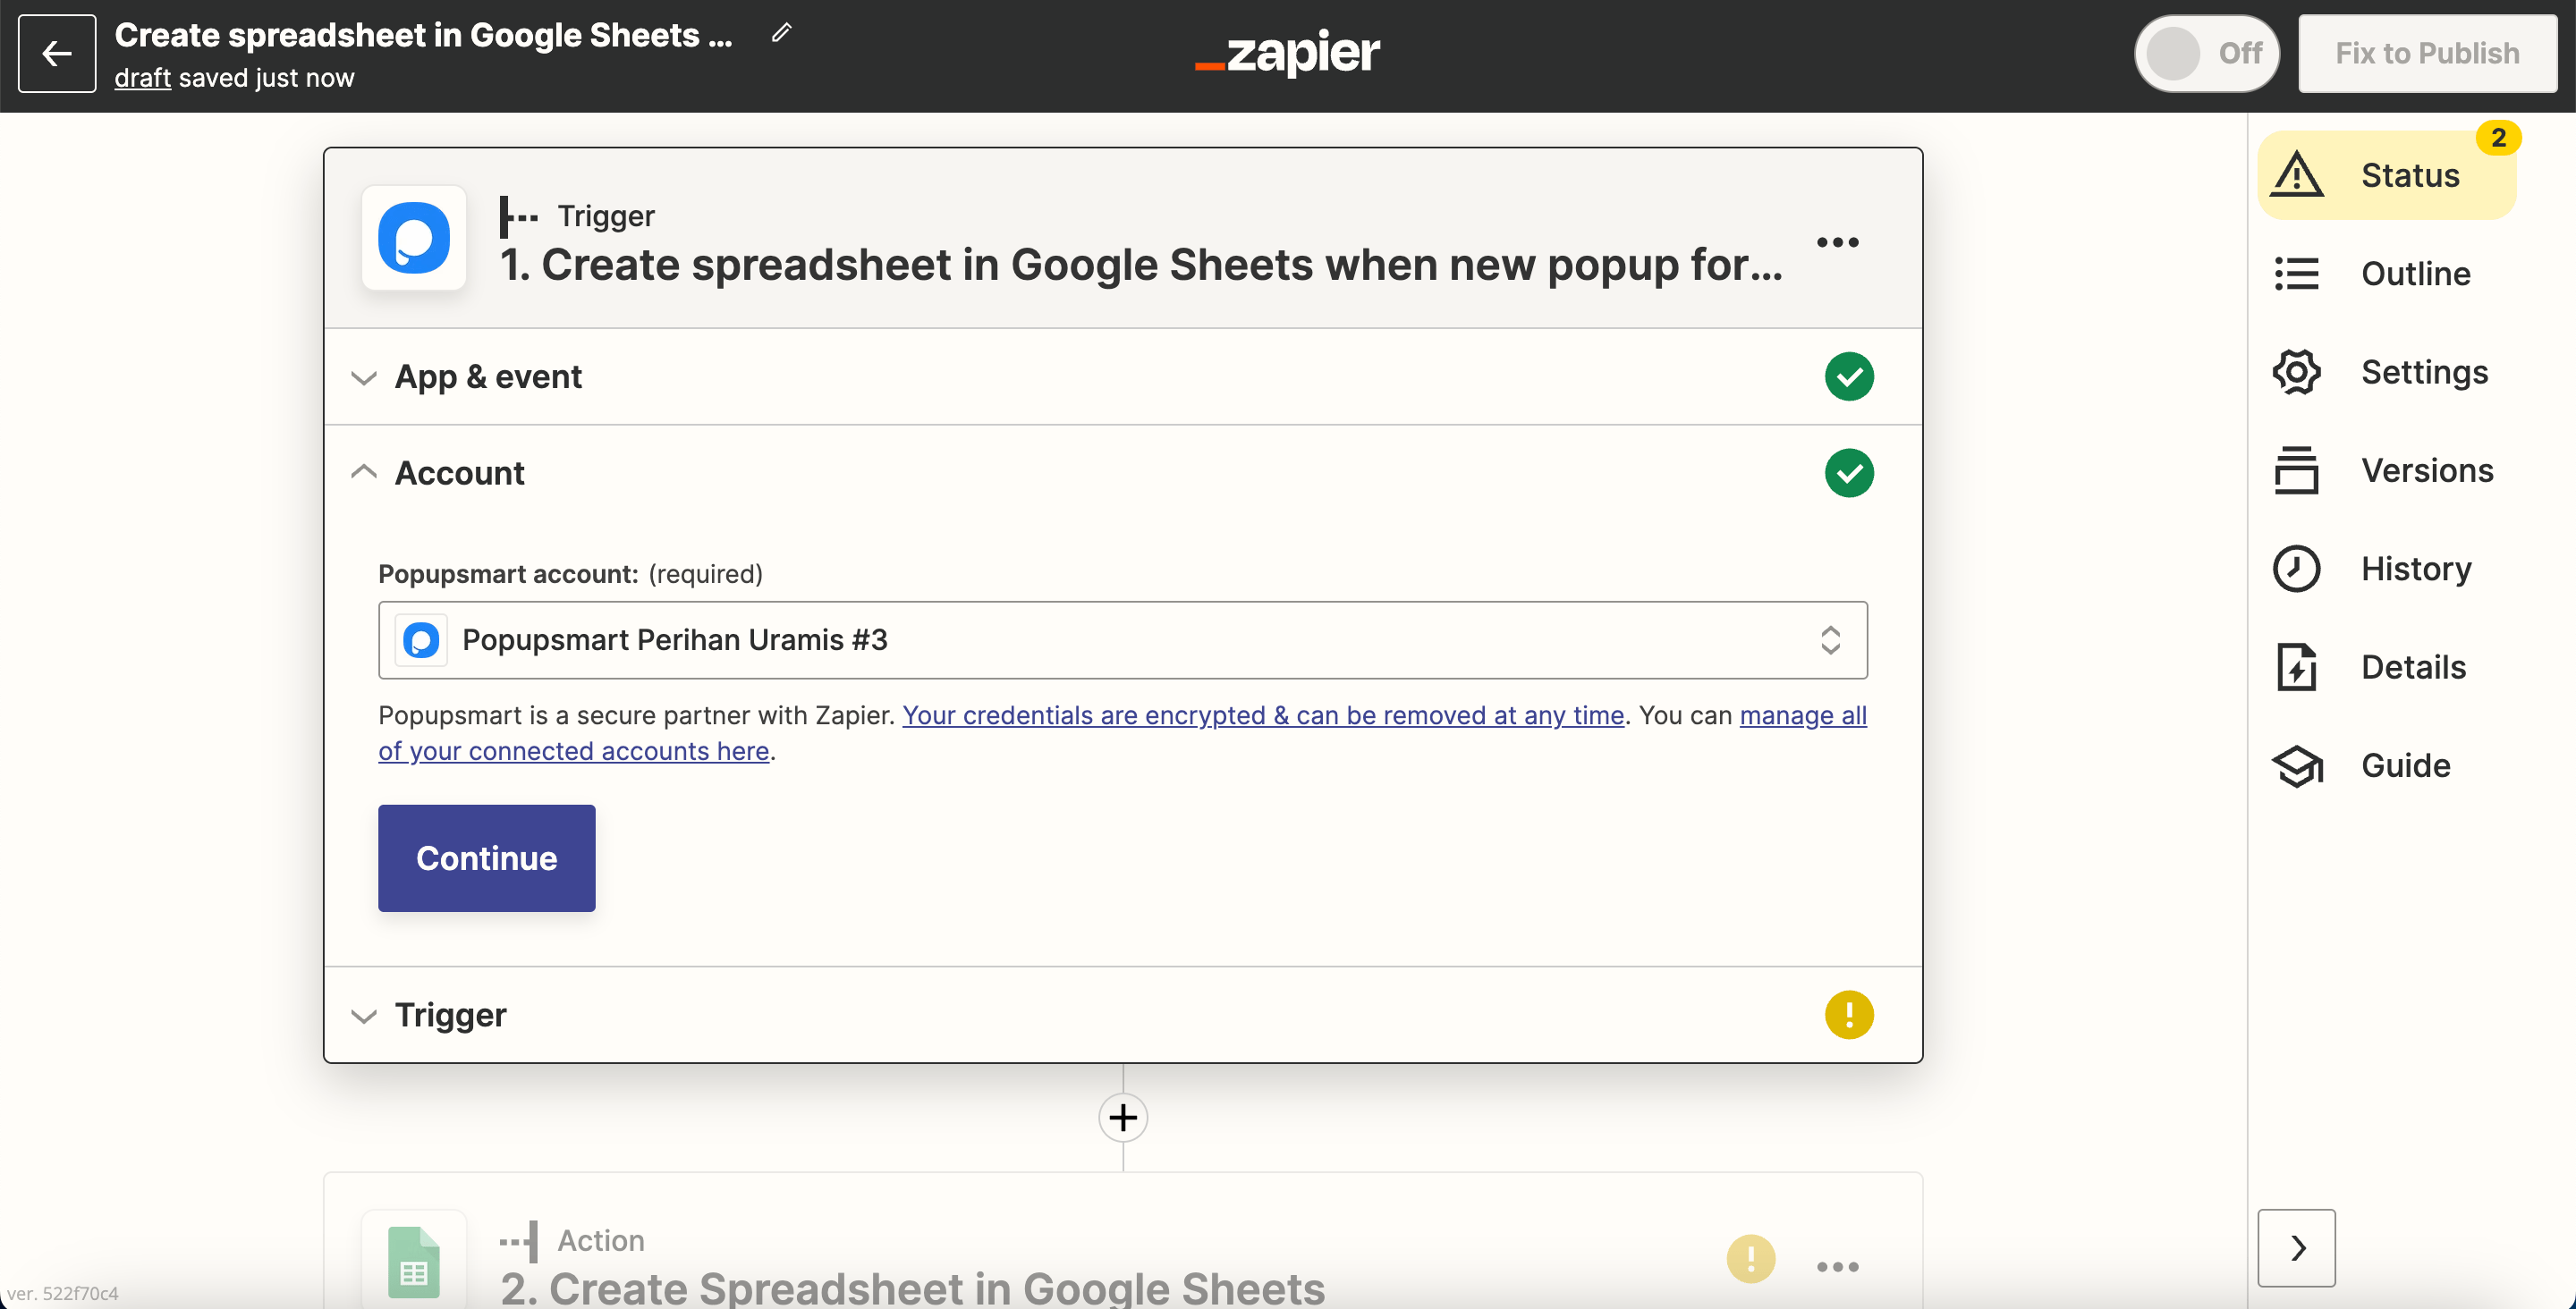The height and width of the screenshot is (1309, 2576).
Task: Open the Outline view from the sidebar
Action: (x=2388, y=272)
